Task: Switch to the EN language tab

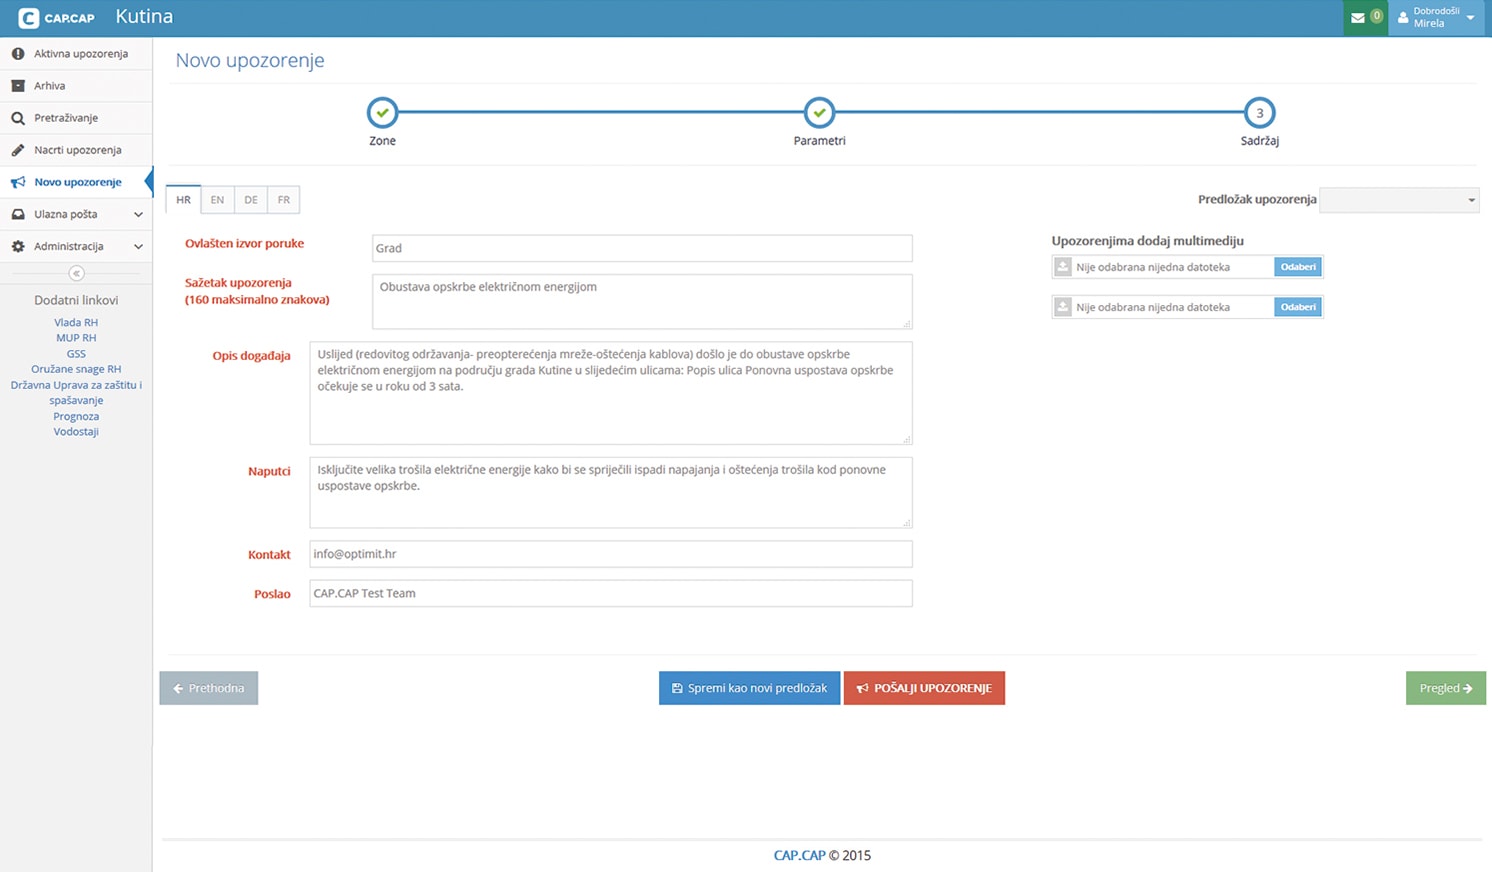Action: coord(217,200)
